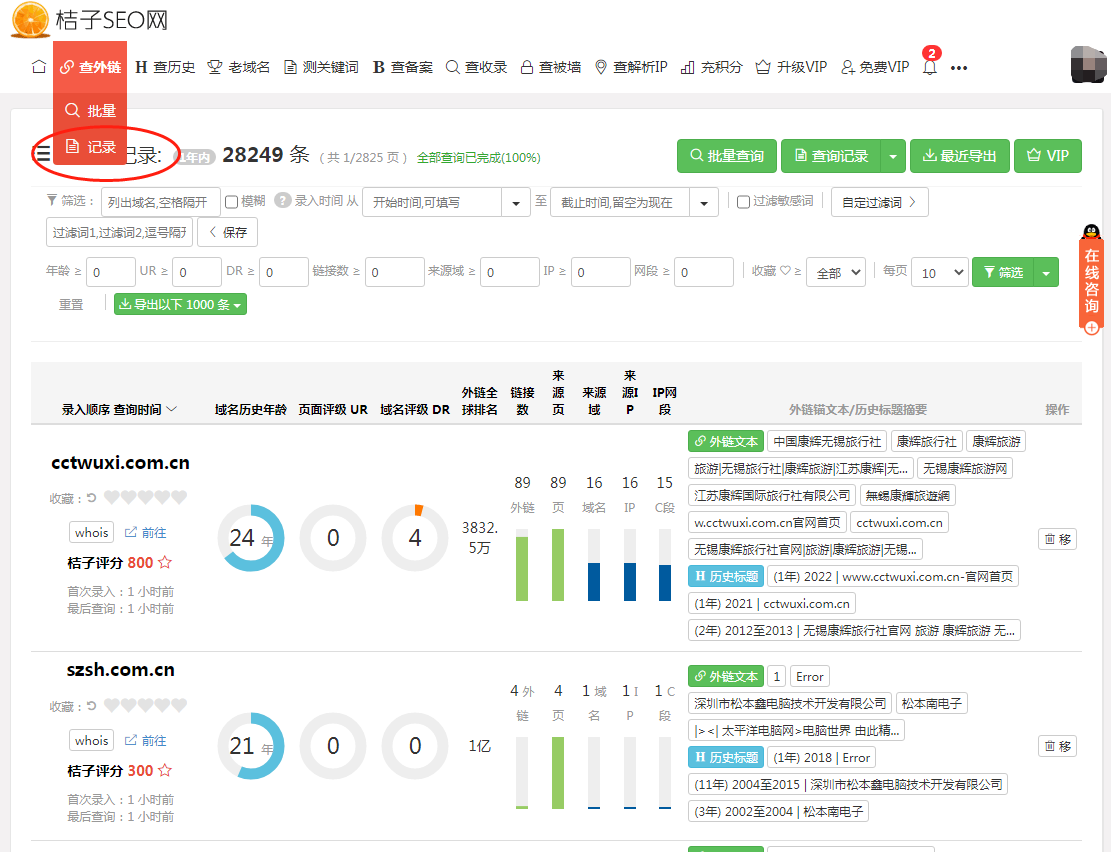
Task: Enable the 模糊 fuzzy match checkbox
Action: coord(231,202)
